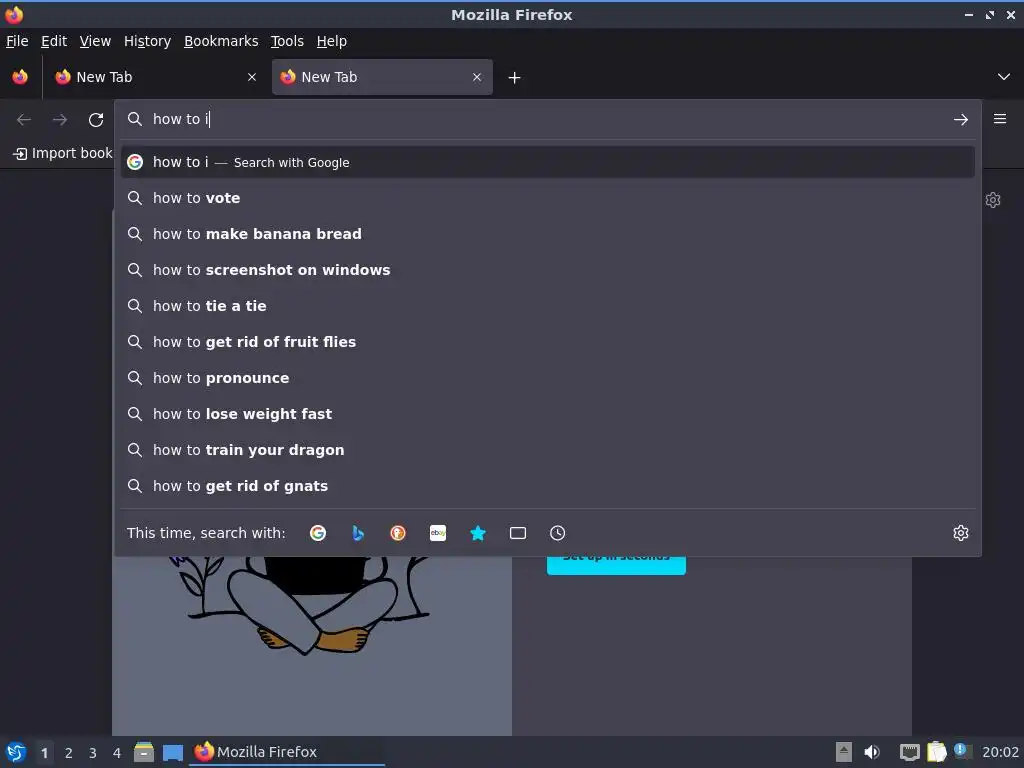Click Import bookmarks toolbar button
Screen dimensions: 1024x768
63,153
